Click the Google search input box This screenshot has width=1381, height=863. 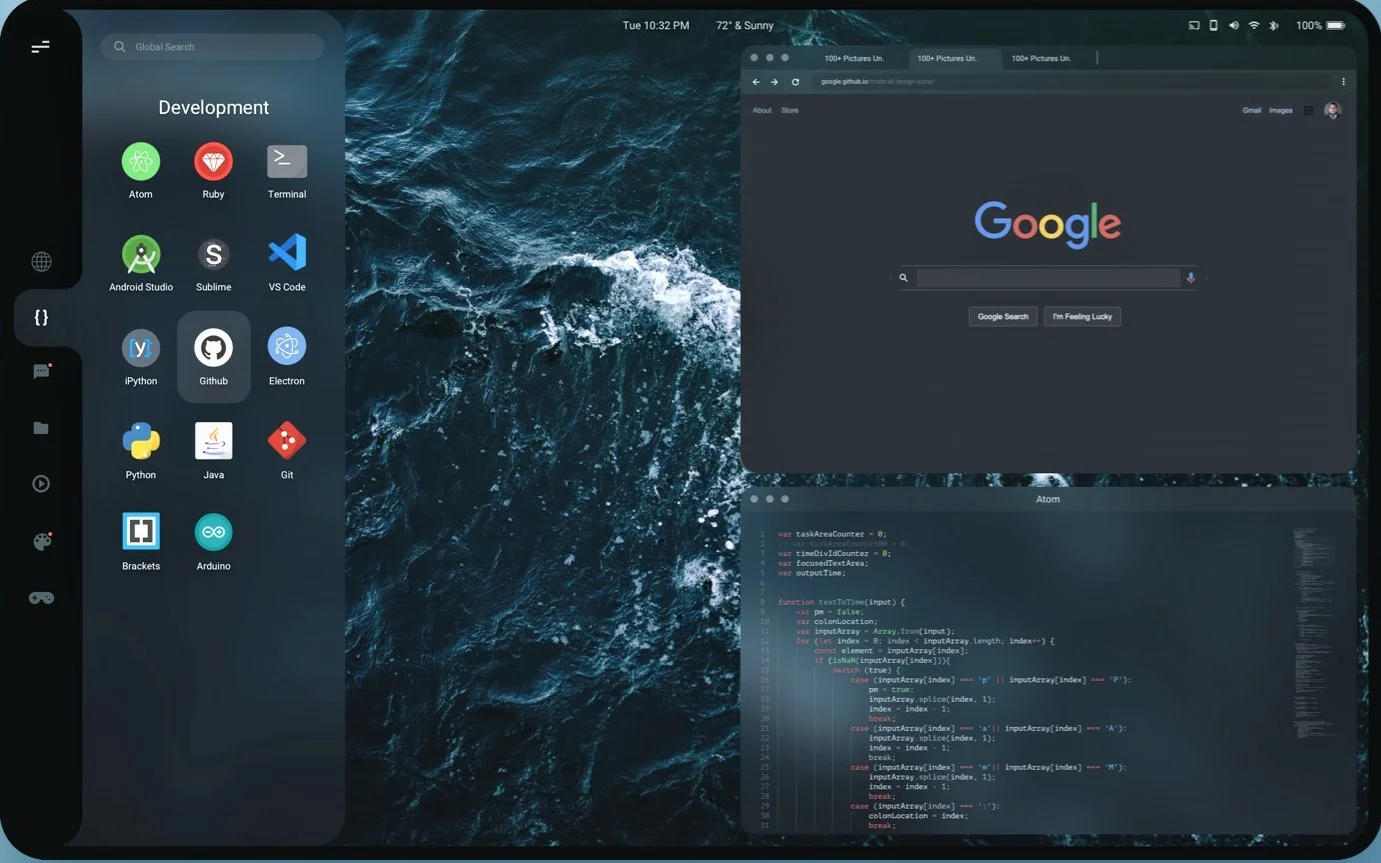tap(1048, 278)
